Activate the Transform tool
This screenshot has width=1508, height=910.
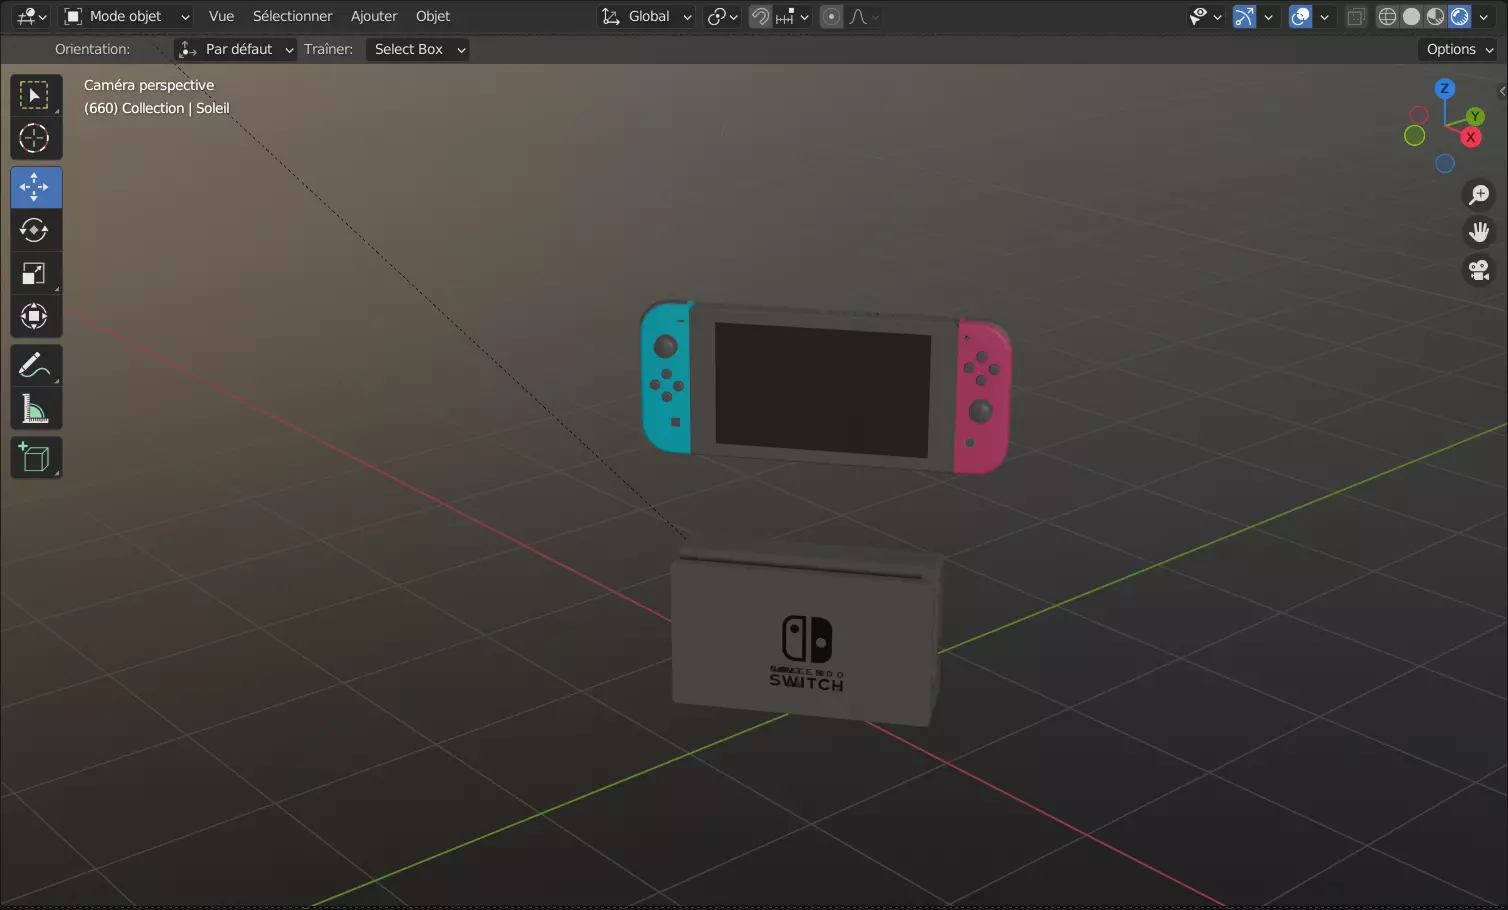tap(36, 317)
